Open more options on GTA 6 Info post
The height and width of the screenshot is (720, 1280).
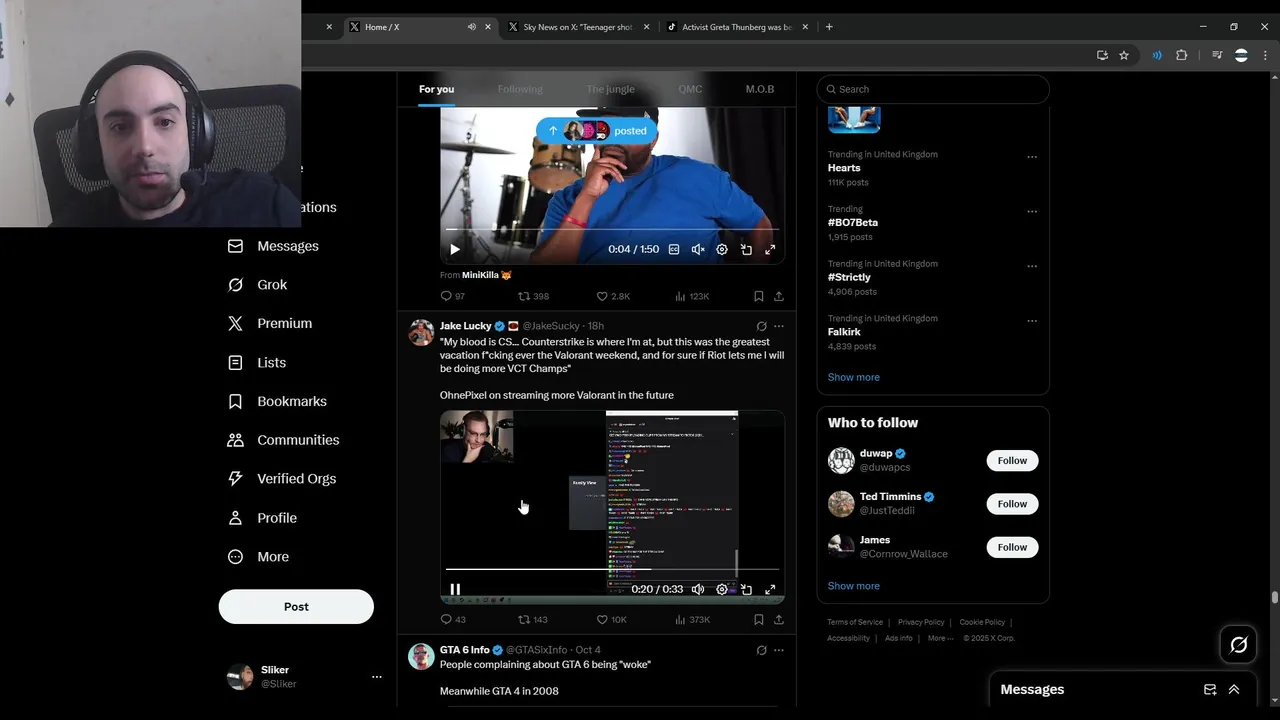pos(779,650)
